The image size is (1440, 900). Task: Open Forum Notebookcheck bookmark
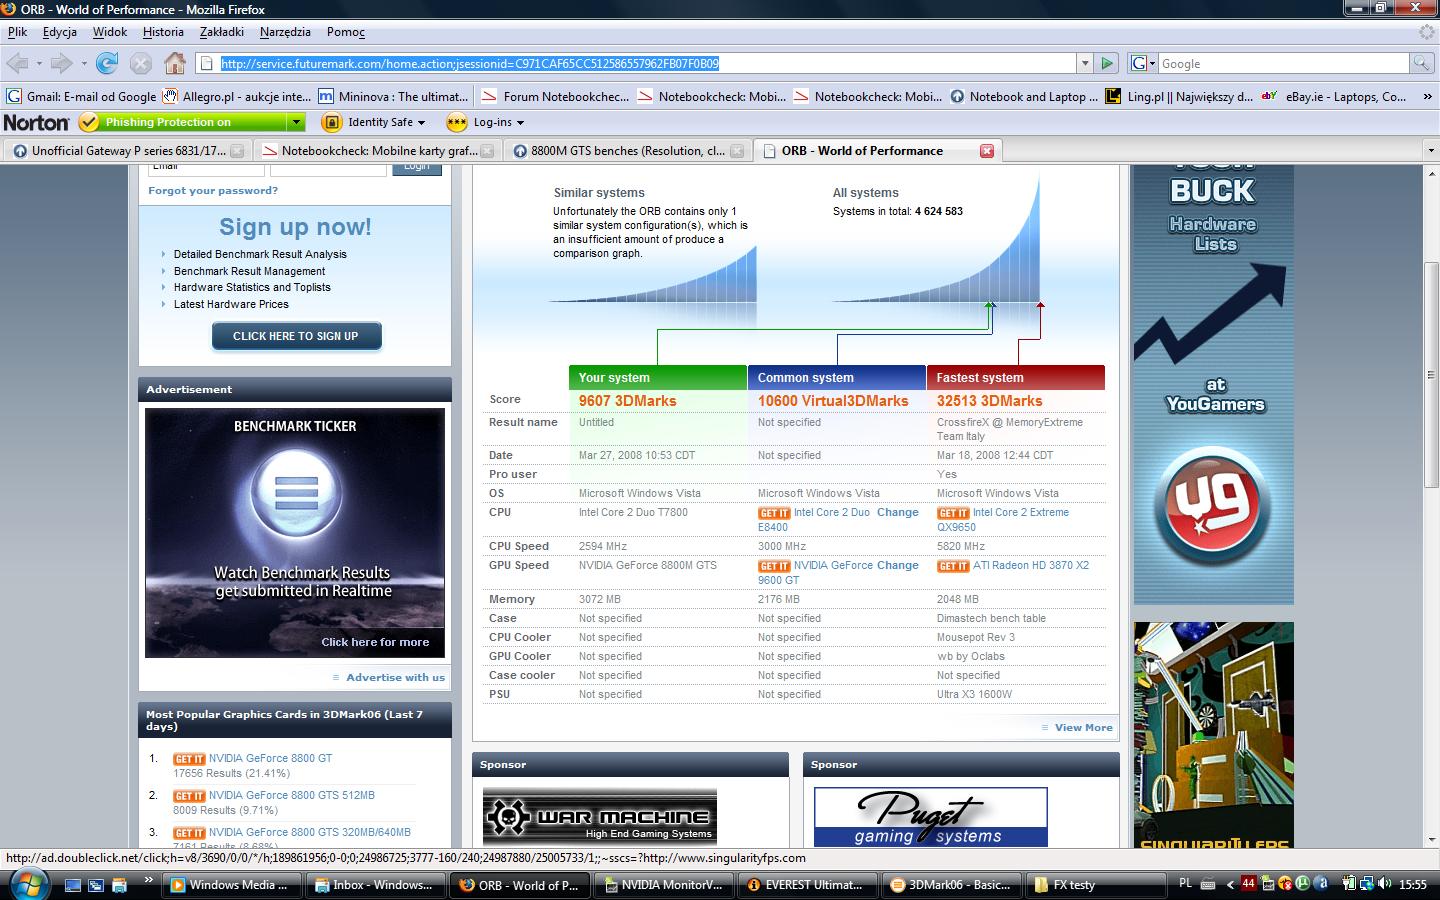(x=555, y=97)
